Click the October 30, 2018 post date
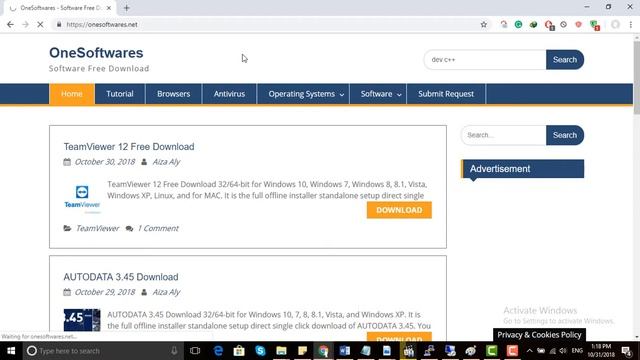Viewport: 640px width, 360px height. (104, 162)
